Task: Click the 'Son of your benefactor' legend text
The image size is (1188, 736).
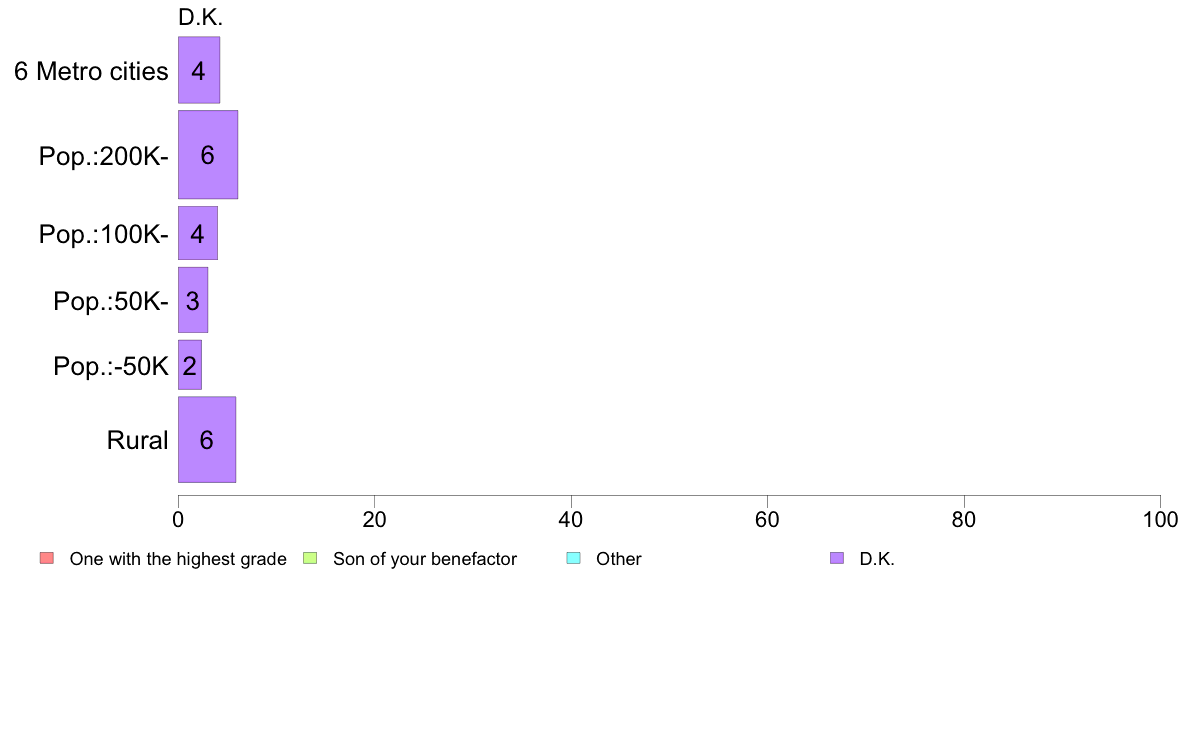Action: tap(425, 559)
